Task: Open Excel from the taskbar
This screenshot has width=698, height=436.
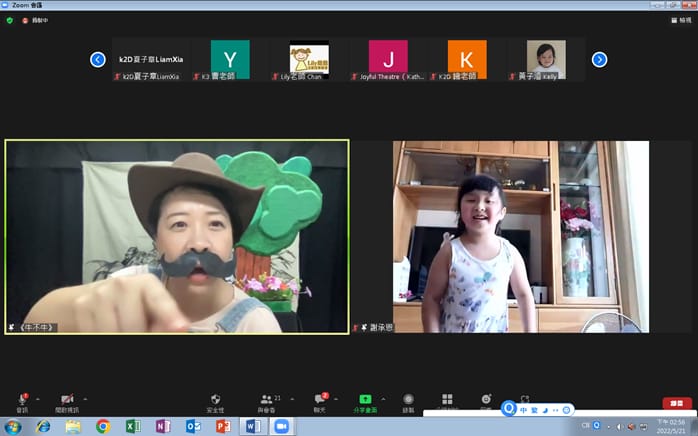Action: (x=133, y=427)
